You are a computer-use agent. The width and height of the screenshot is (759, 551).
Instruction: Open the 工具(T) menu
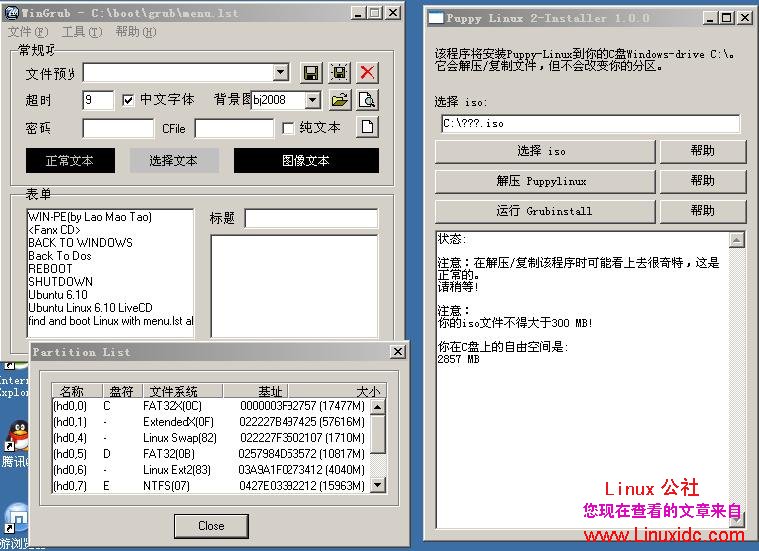pyautogui.click(x=82, y=32)
